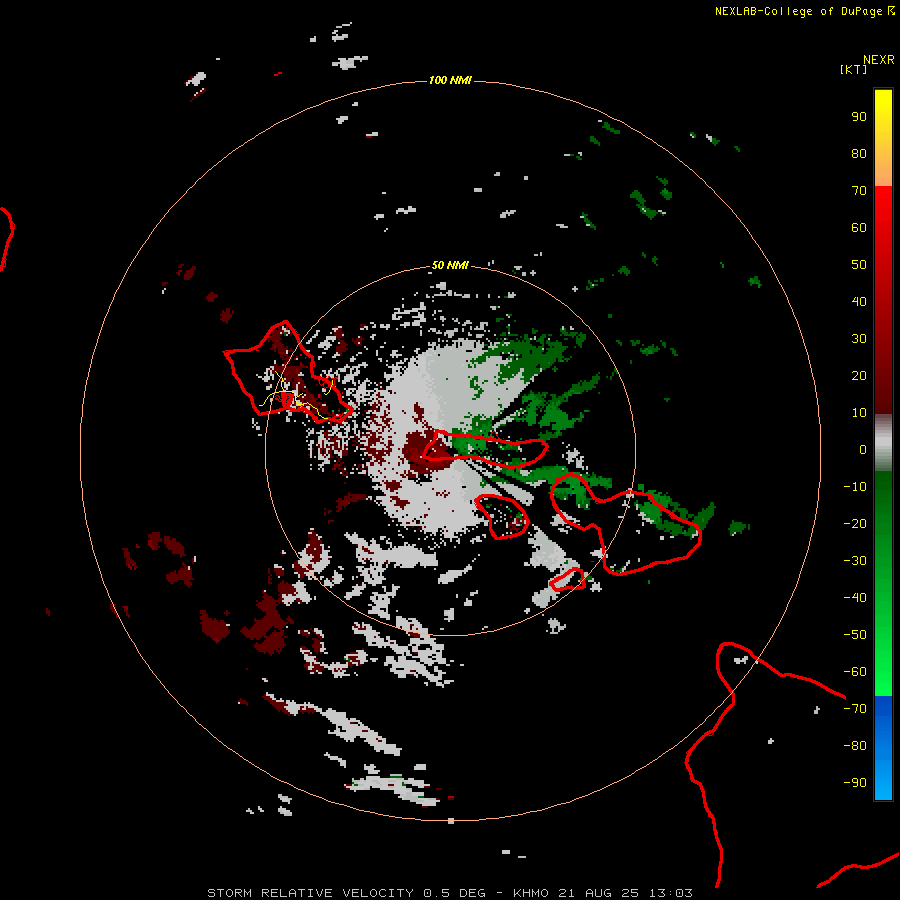
Task: Click the -50 value on the velocity scale
Action: [x=855, y=635]
